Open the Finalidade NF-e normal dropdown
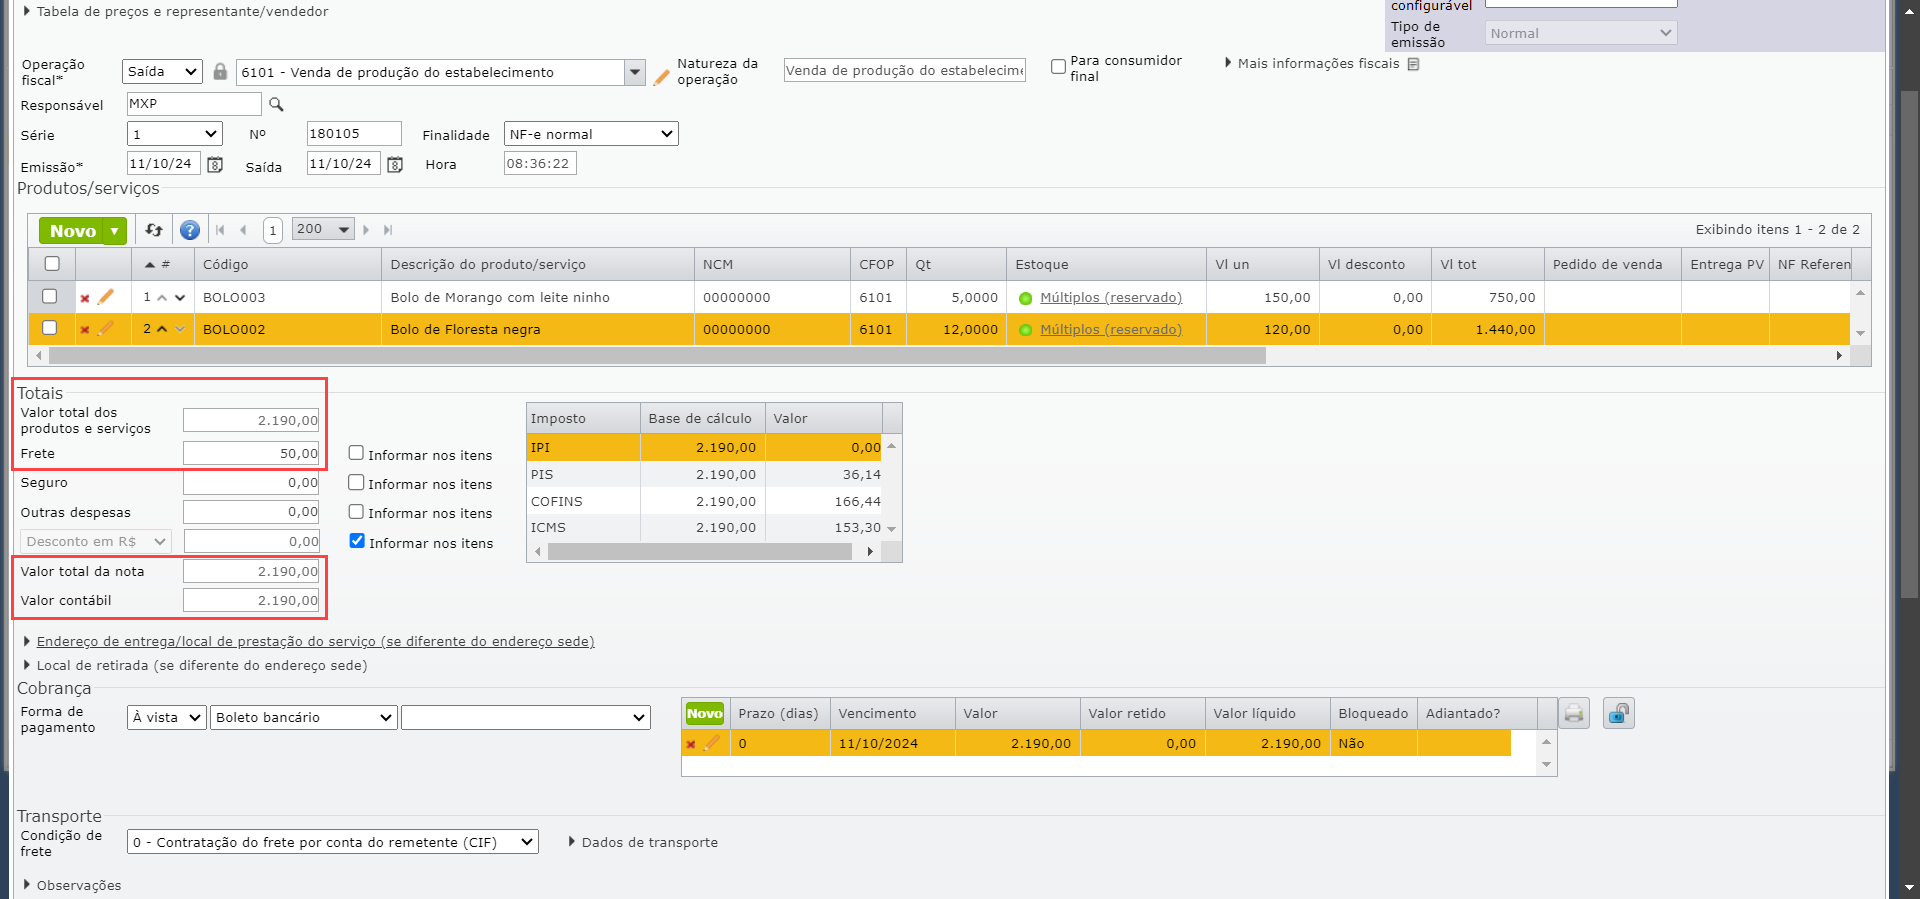The height and width of the screenshot is (899, 1920). [590, 134]
